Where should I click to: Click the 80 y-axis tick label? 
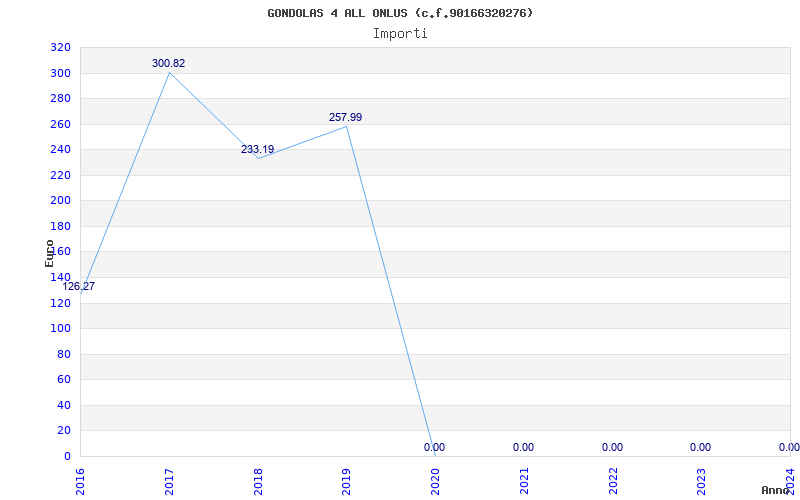[x=64, y=354]
